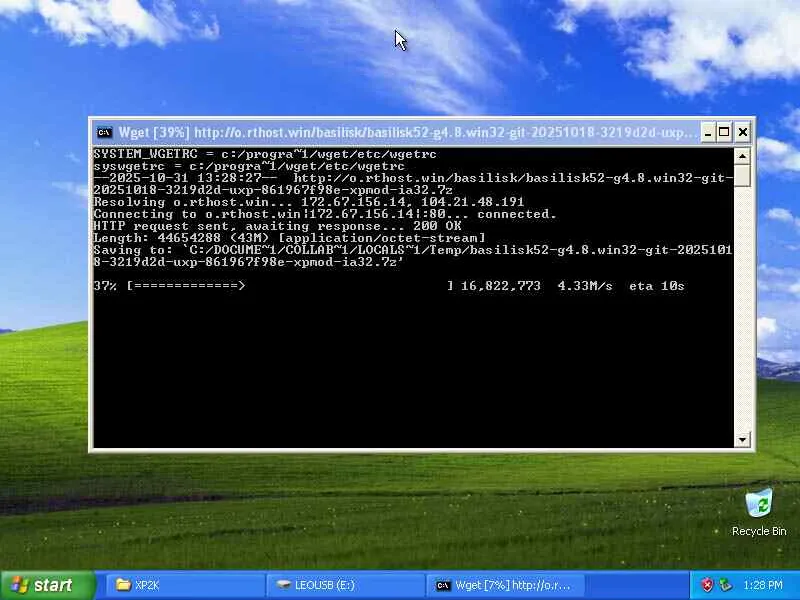Activate the Wget taskbar button
Viewport: 800px width, 600px height.
tap(505, 585)
